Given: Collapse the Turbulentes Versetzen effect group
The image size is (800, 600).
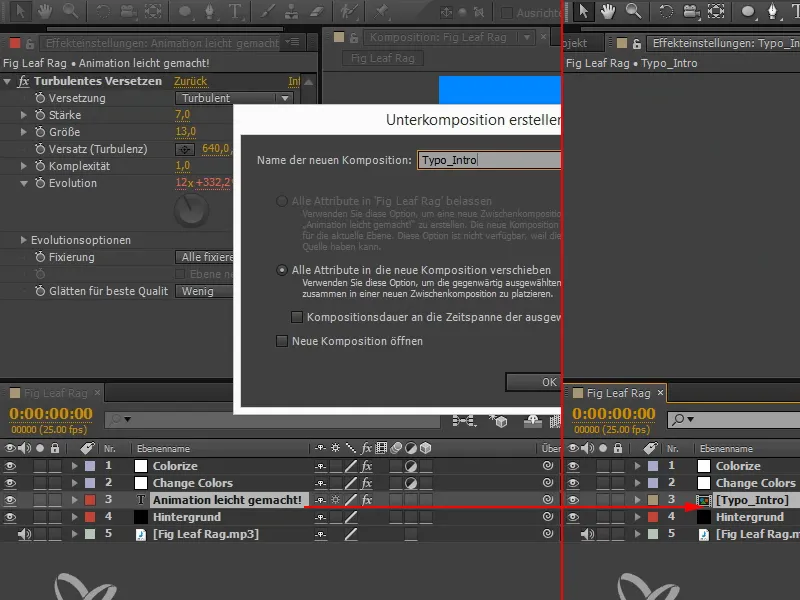Looking at the screenshot, I should coord(7,81).
